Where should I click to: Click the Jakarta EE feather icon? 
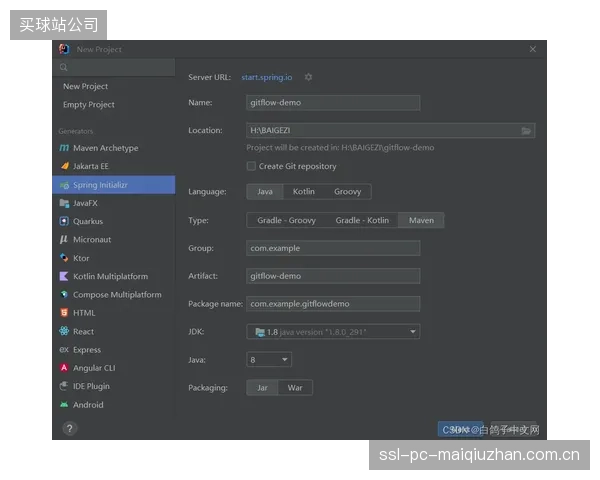click(x=65, y=166)
